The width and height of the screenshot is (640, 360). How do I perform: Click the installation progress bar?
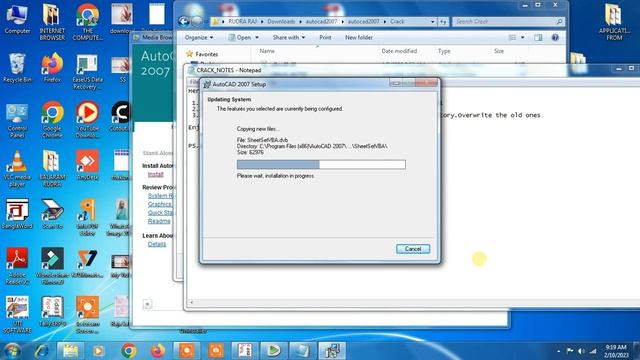click(x=321, y=164)
